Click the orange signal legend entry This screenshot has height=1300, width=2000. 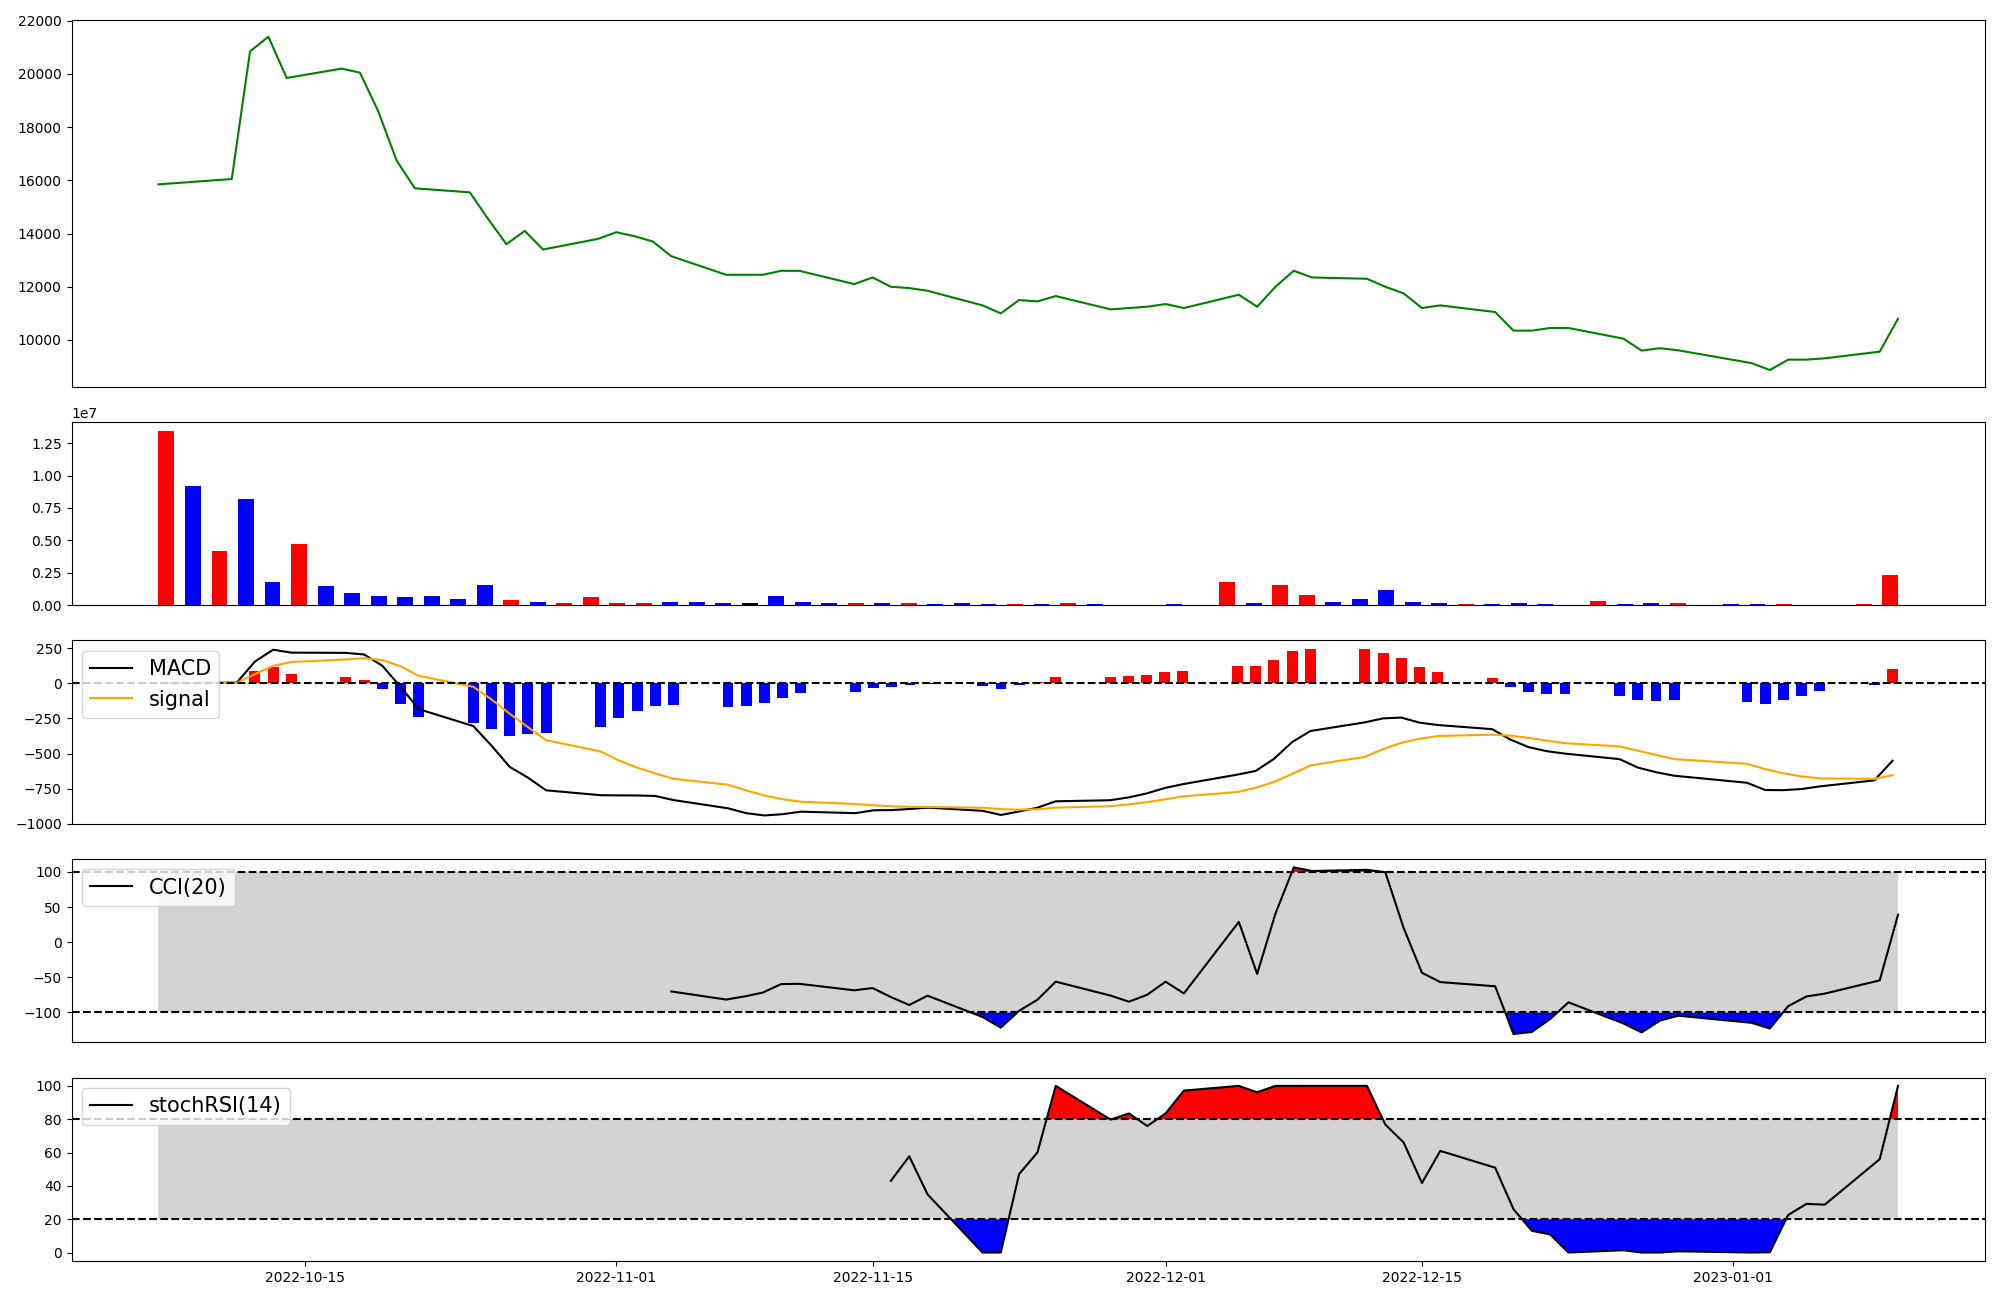[x=179, y=699]
